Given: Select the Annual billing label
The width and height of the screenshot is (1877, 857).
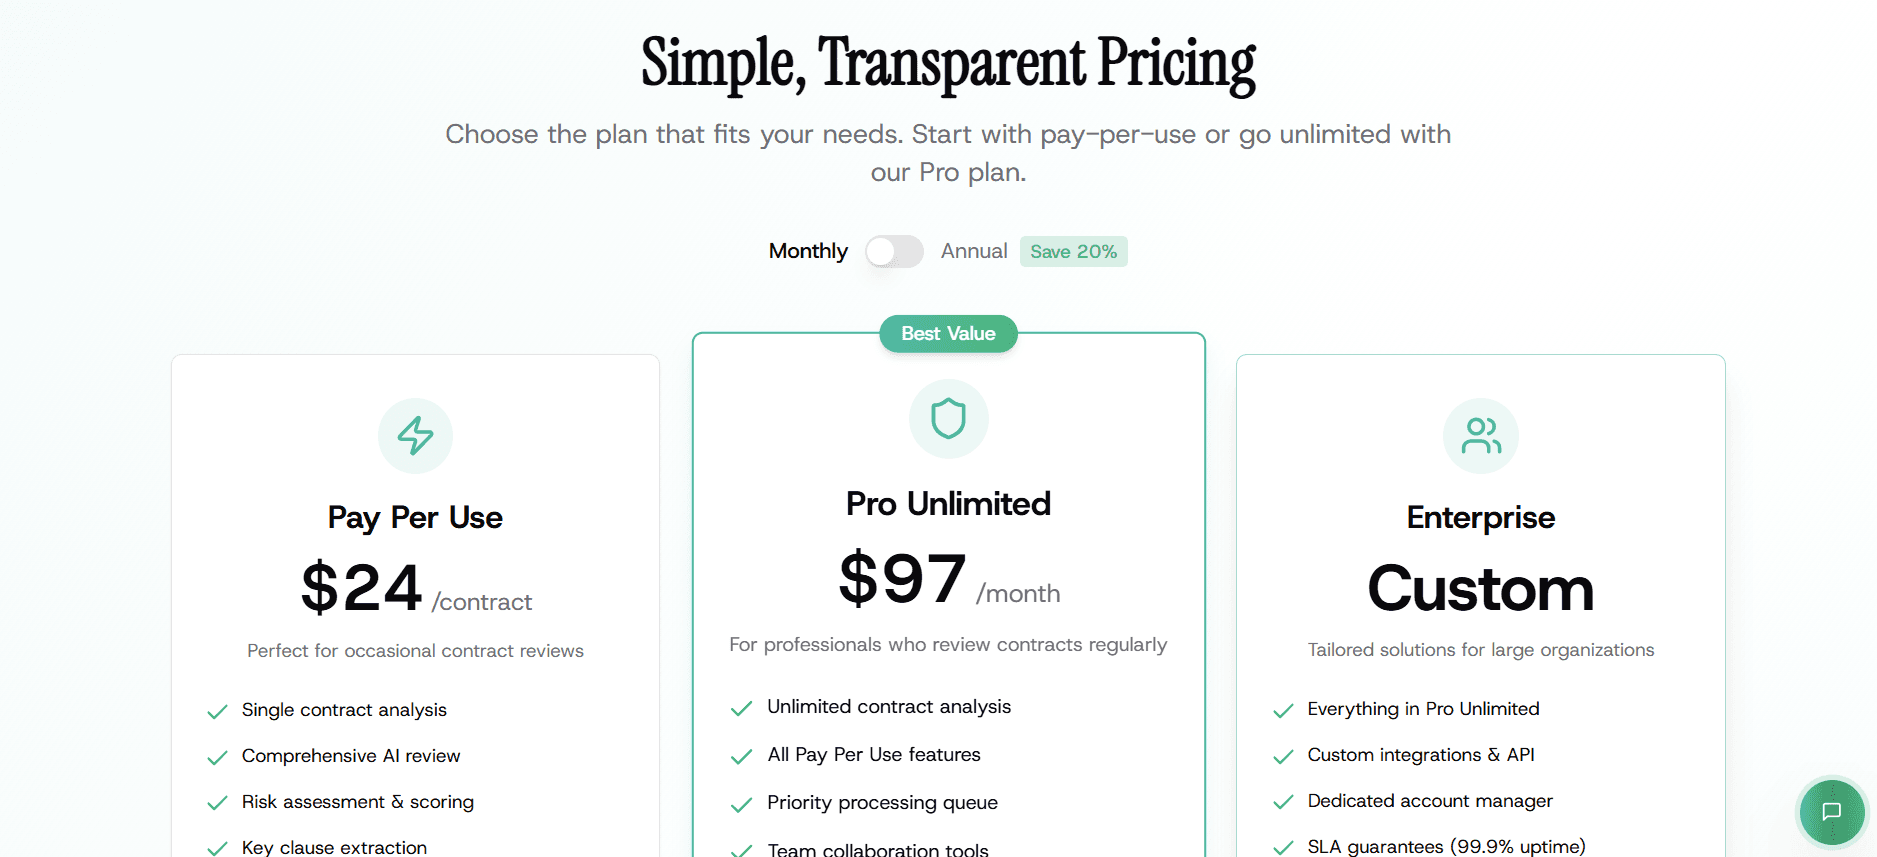Looking at the screenshot, I should pos(973,252).
